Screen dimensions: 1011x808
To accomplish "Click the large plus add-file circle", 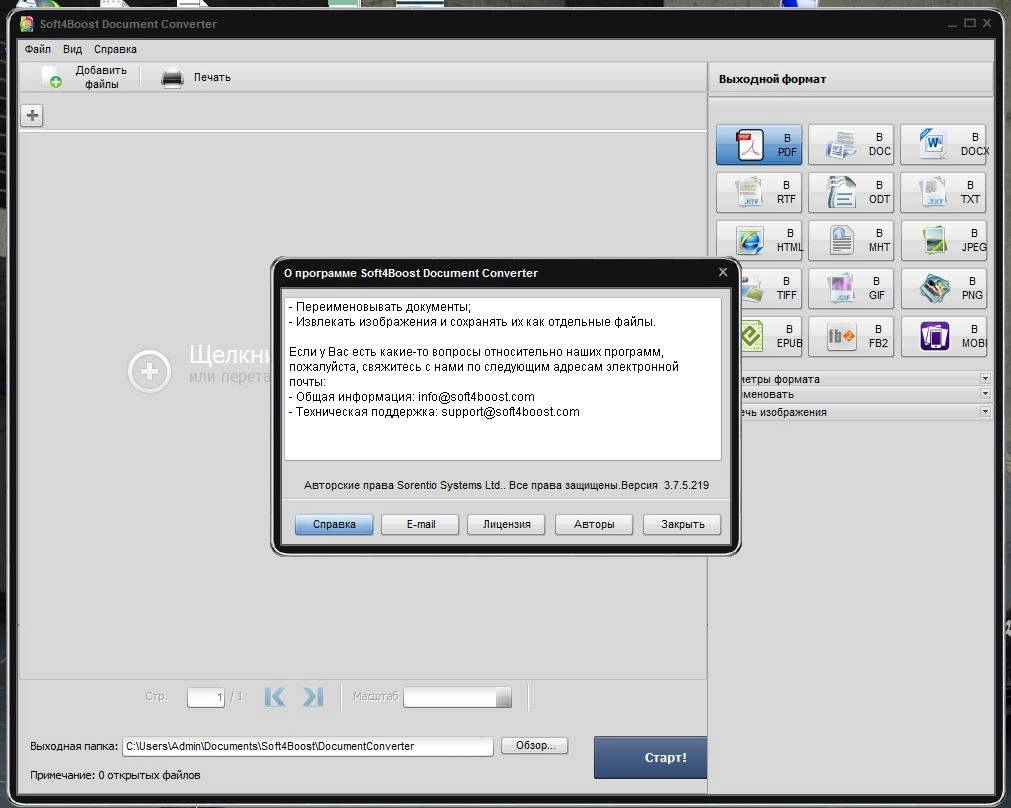I will tap(150, 371).
